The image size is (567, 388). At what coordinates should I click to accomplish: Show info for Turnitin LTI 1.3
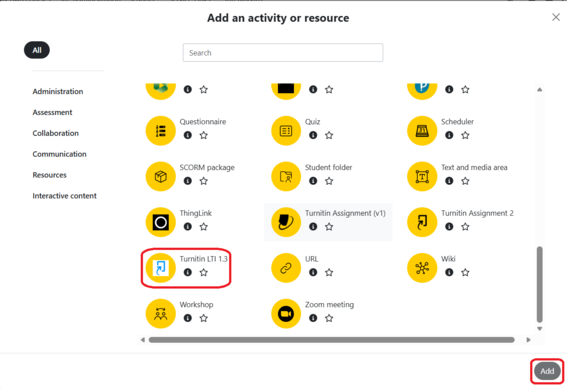click(x=187, y=272)
